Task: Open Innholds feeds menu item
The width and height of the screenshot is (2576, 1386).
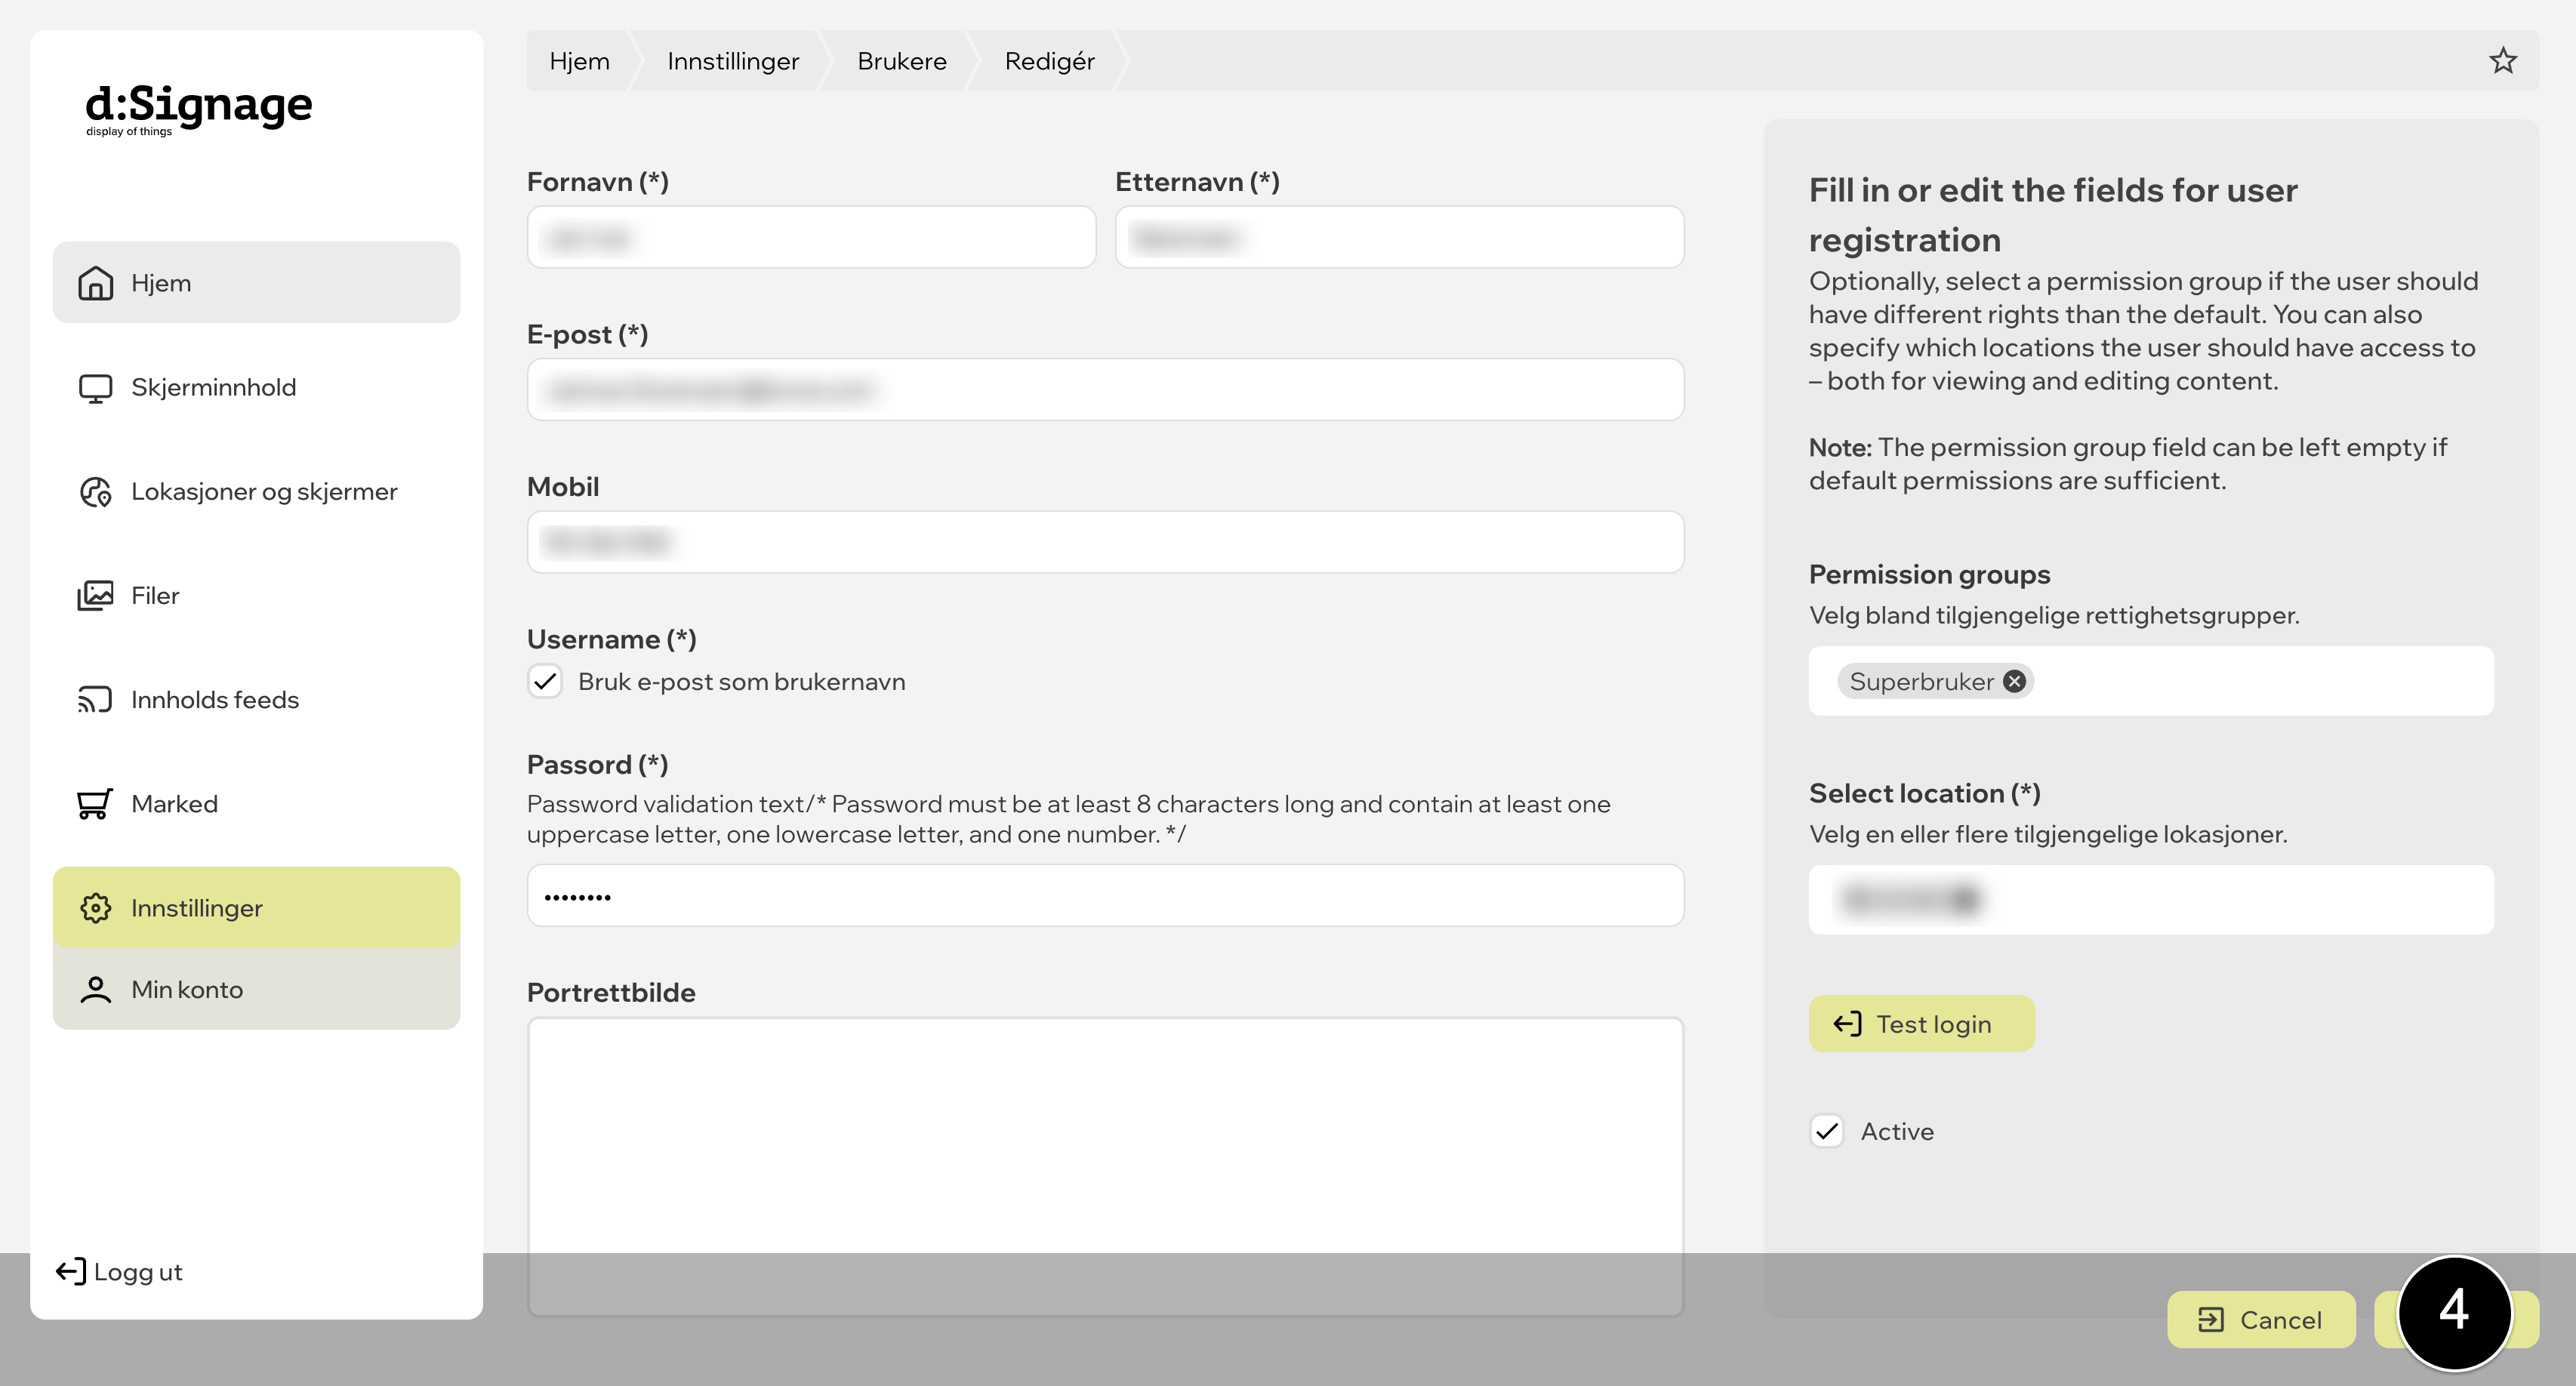Action: (256, 699)
